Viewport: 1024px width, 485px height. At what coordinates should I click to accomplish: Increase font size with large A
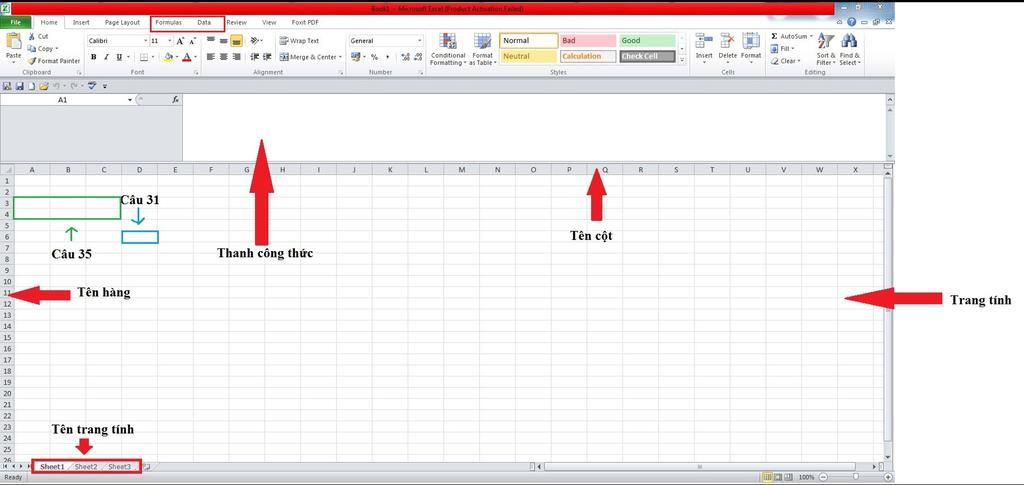tap(180, 41)
